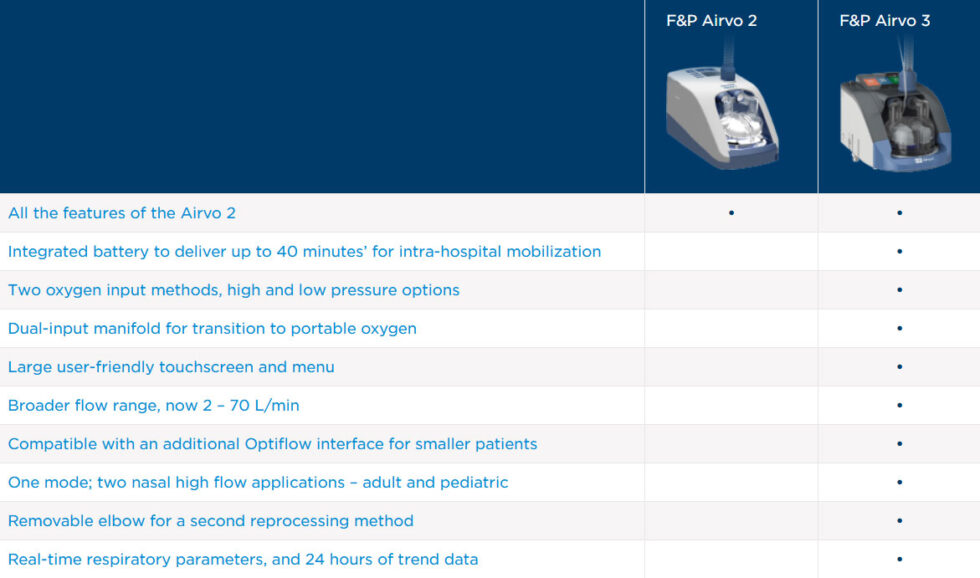The height and width of the screenshot is (578, 980).
Task: Click the F&P Airvo 2 product image
Action: pos(722,112)
